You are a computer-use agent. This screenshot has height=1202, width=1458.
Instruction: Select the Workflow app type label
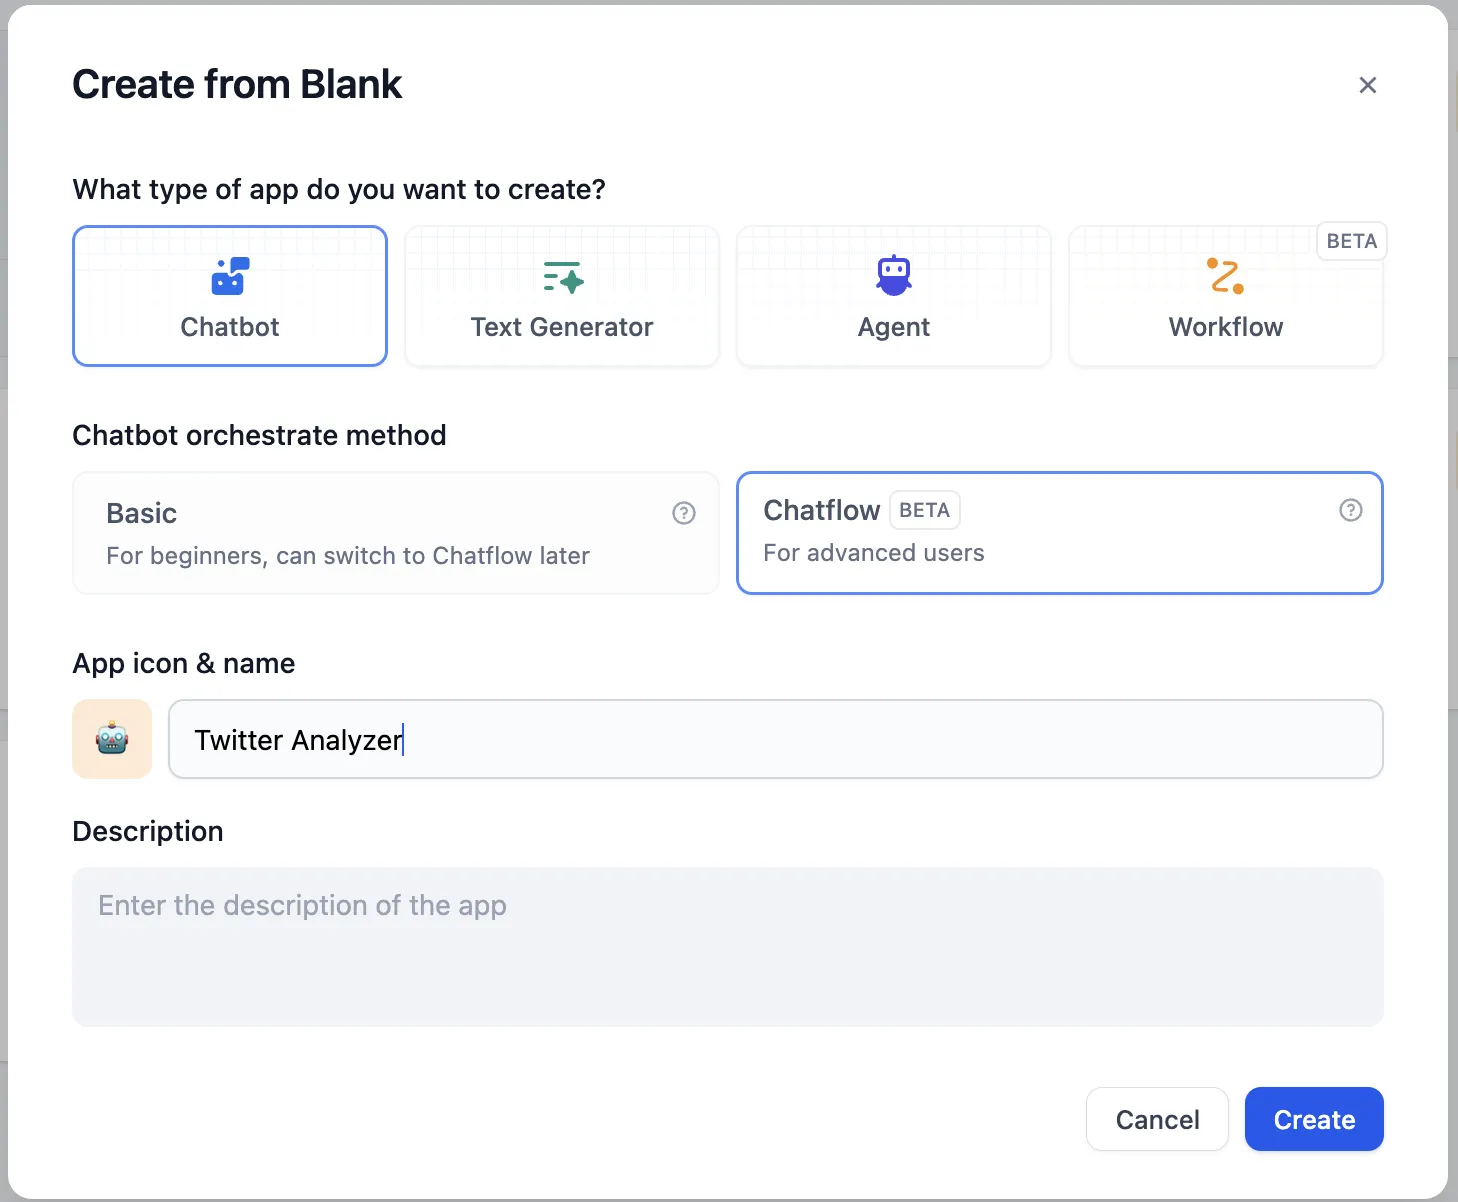[x=1225, y=327]
